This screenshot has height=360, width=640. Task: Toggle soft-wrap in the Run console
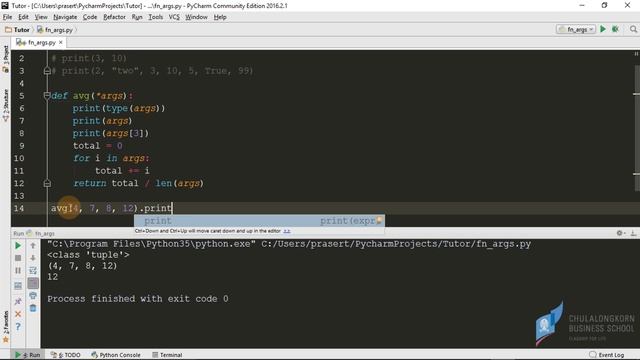tap(33, 271)
